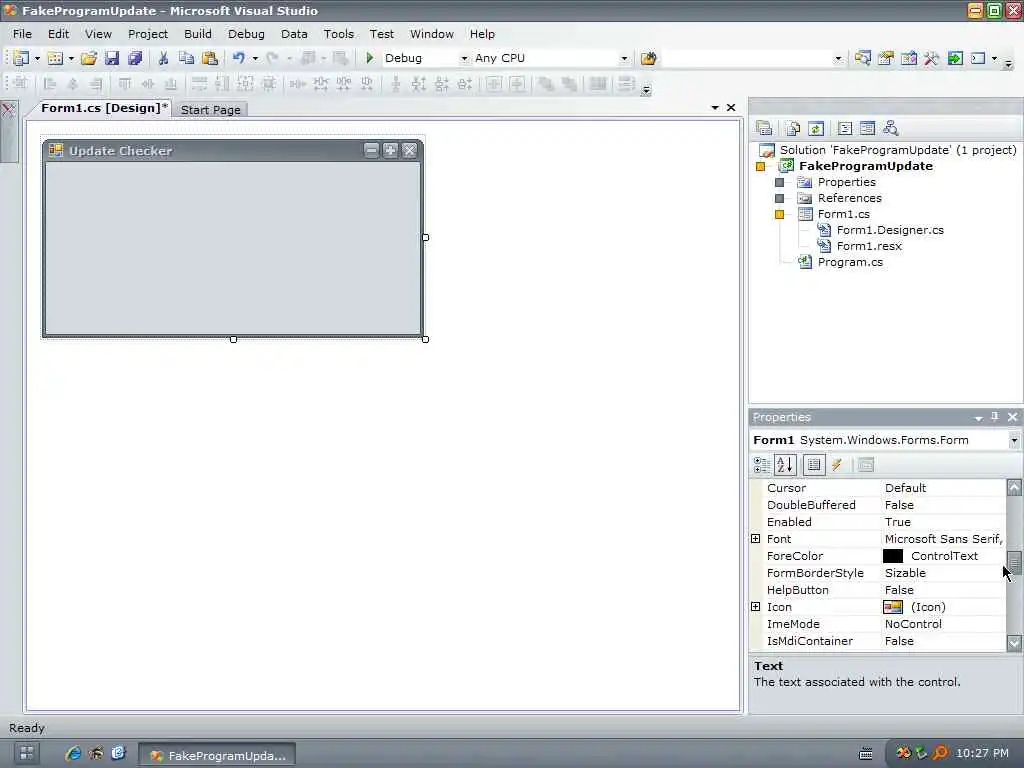Screen dimensions: 1024x768
Task: Select Form1.resx in Solution Explorer
Action: click(x=869, y=246)
